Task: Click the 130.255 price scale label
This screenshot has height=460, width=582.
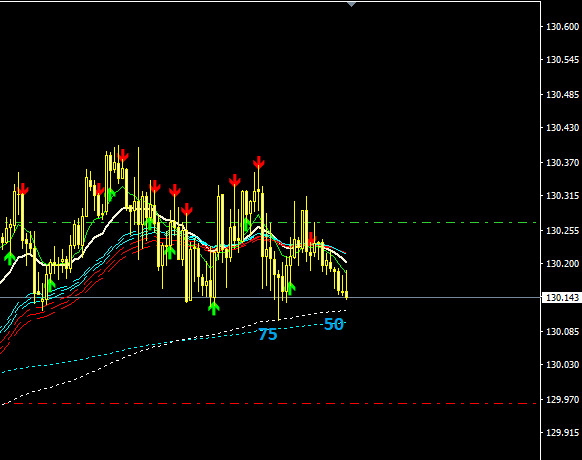Action: coord(562,231)
